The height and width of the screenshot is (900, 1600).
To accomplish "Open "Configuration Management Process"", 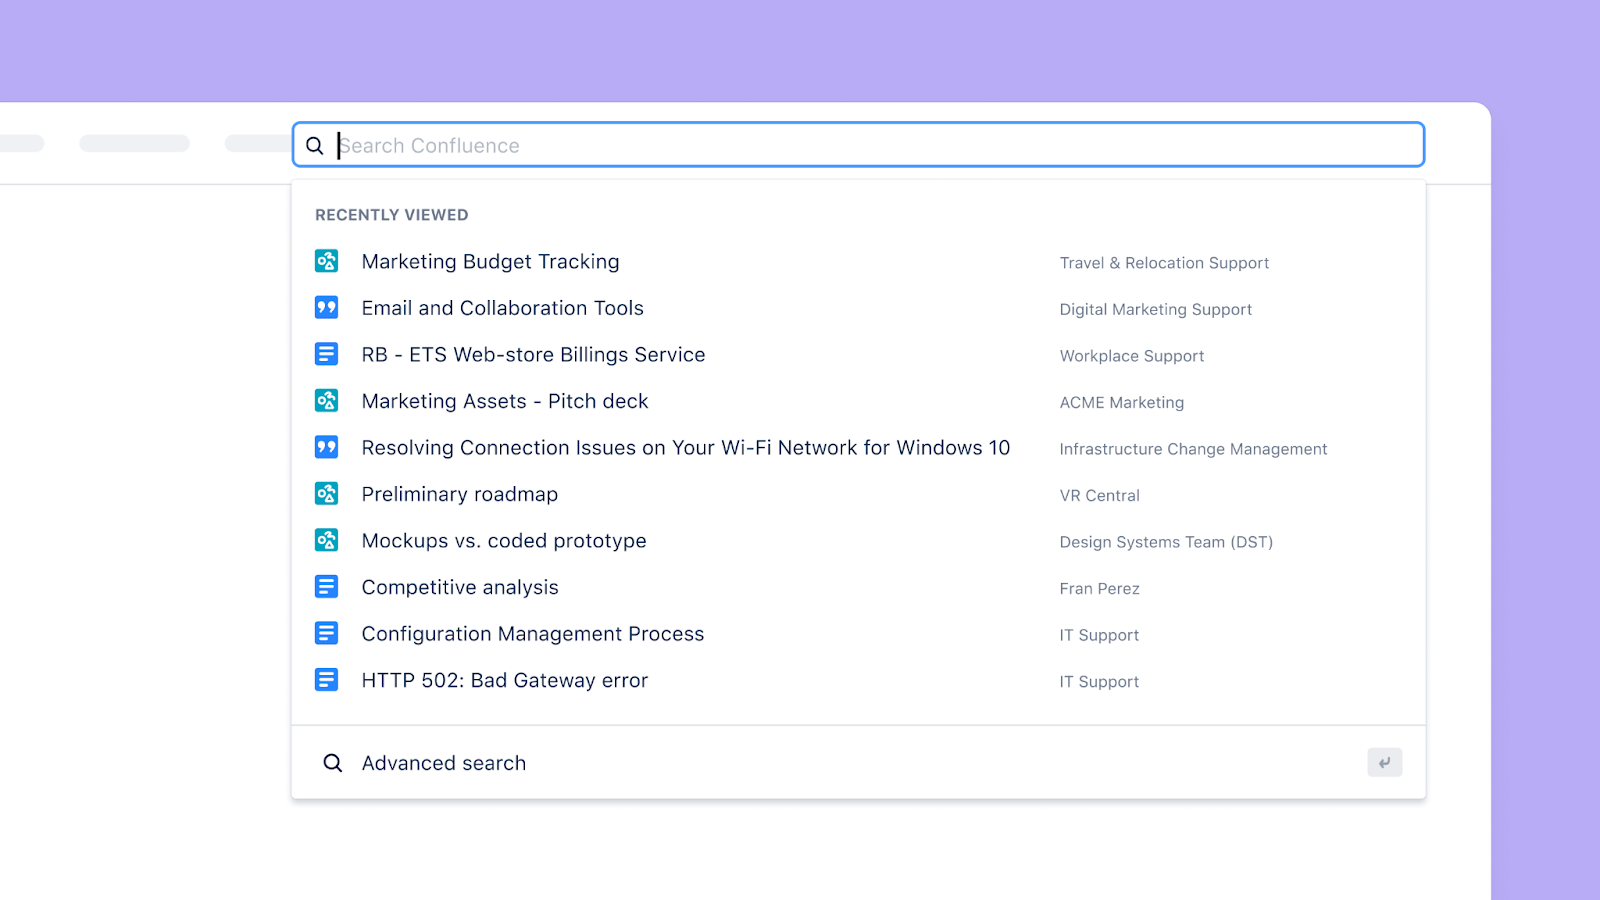I will pyautogui.click(x=532, y=633).
